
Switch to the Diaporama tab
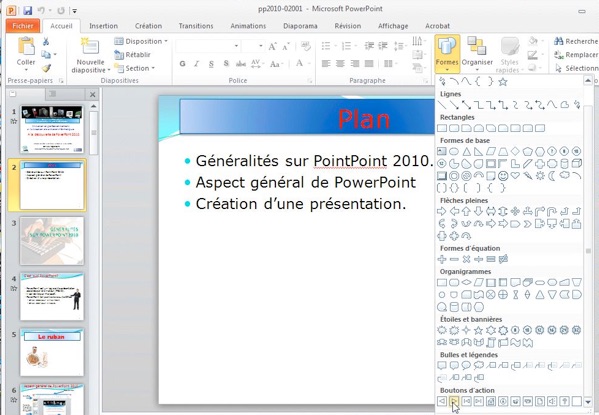(x=300, y=26)
